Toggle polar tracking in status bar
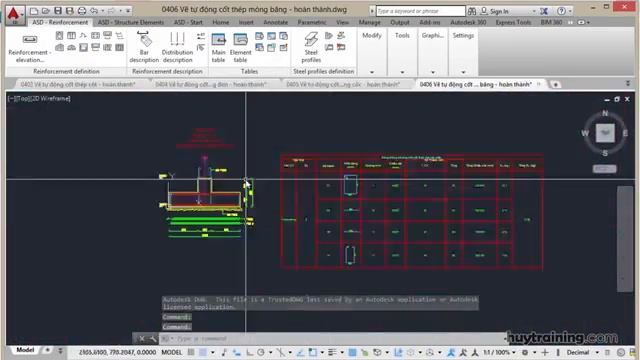Viewport: 640px width, 360px height. 261,352
